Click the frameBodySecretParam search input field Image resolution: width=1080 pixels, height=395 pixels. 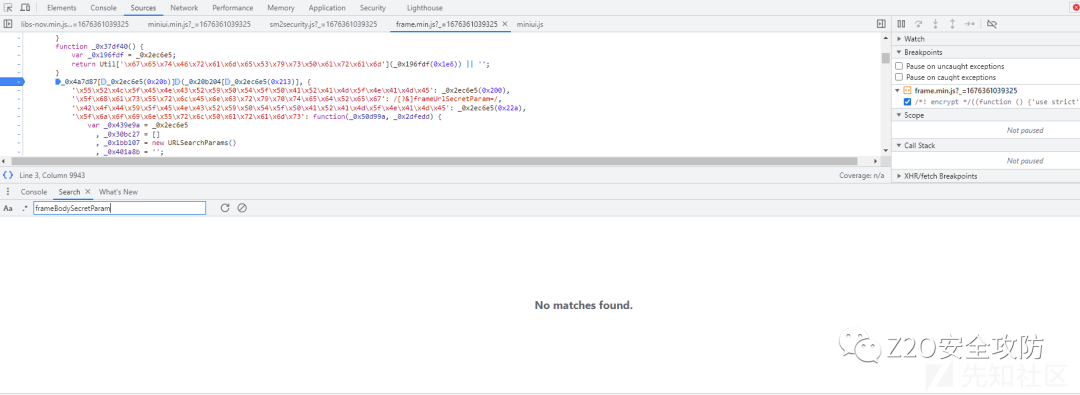pyautogui.click(x=119, y=208)
